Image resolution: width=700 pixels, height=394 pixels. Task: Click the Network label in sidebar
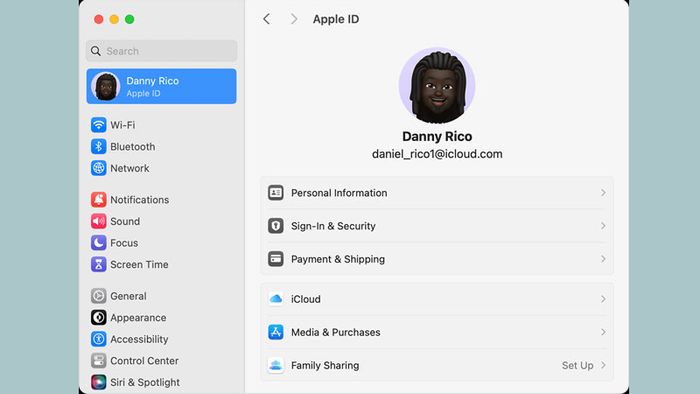point(130,168)
